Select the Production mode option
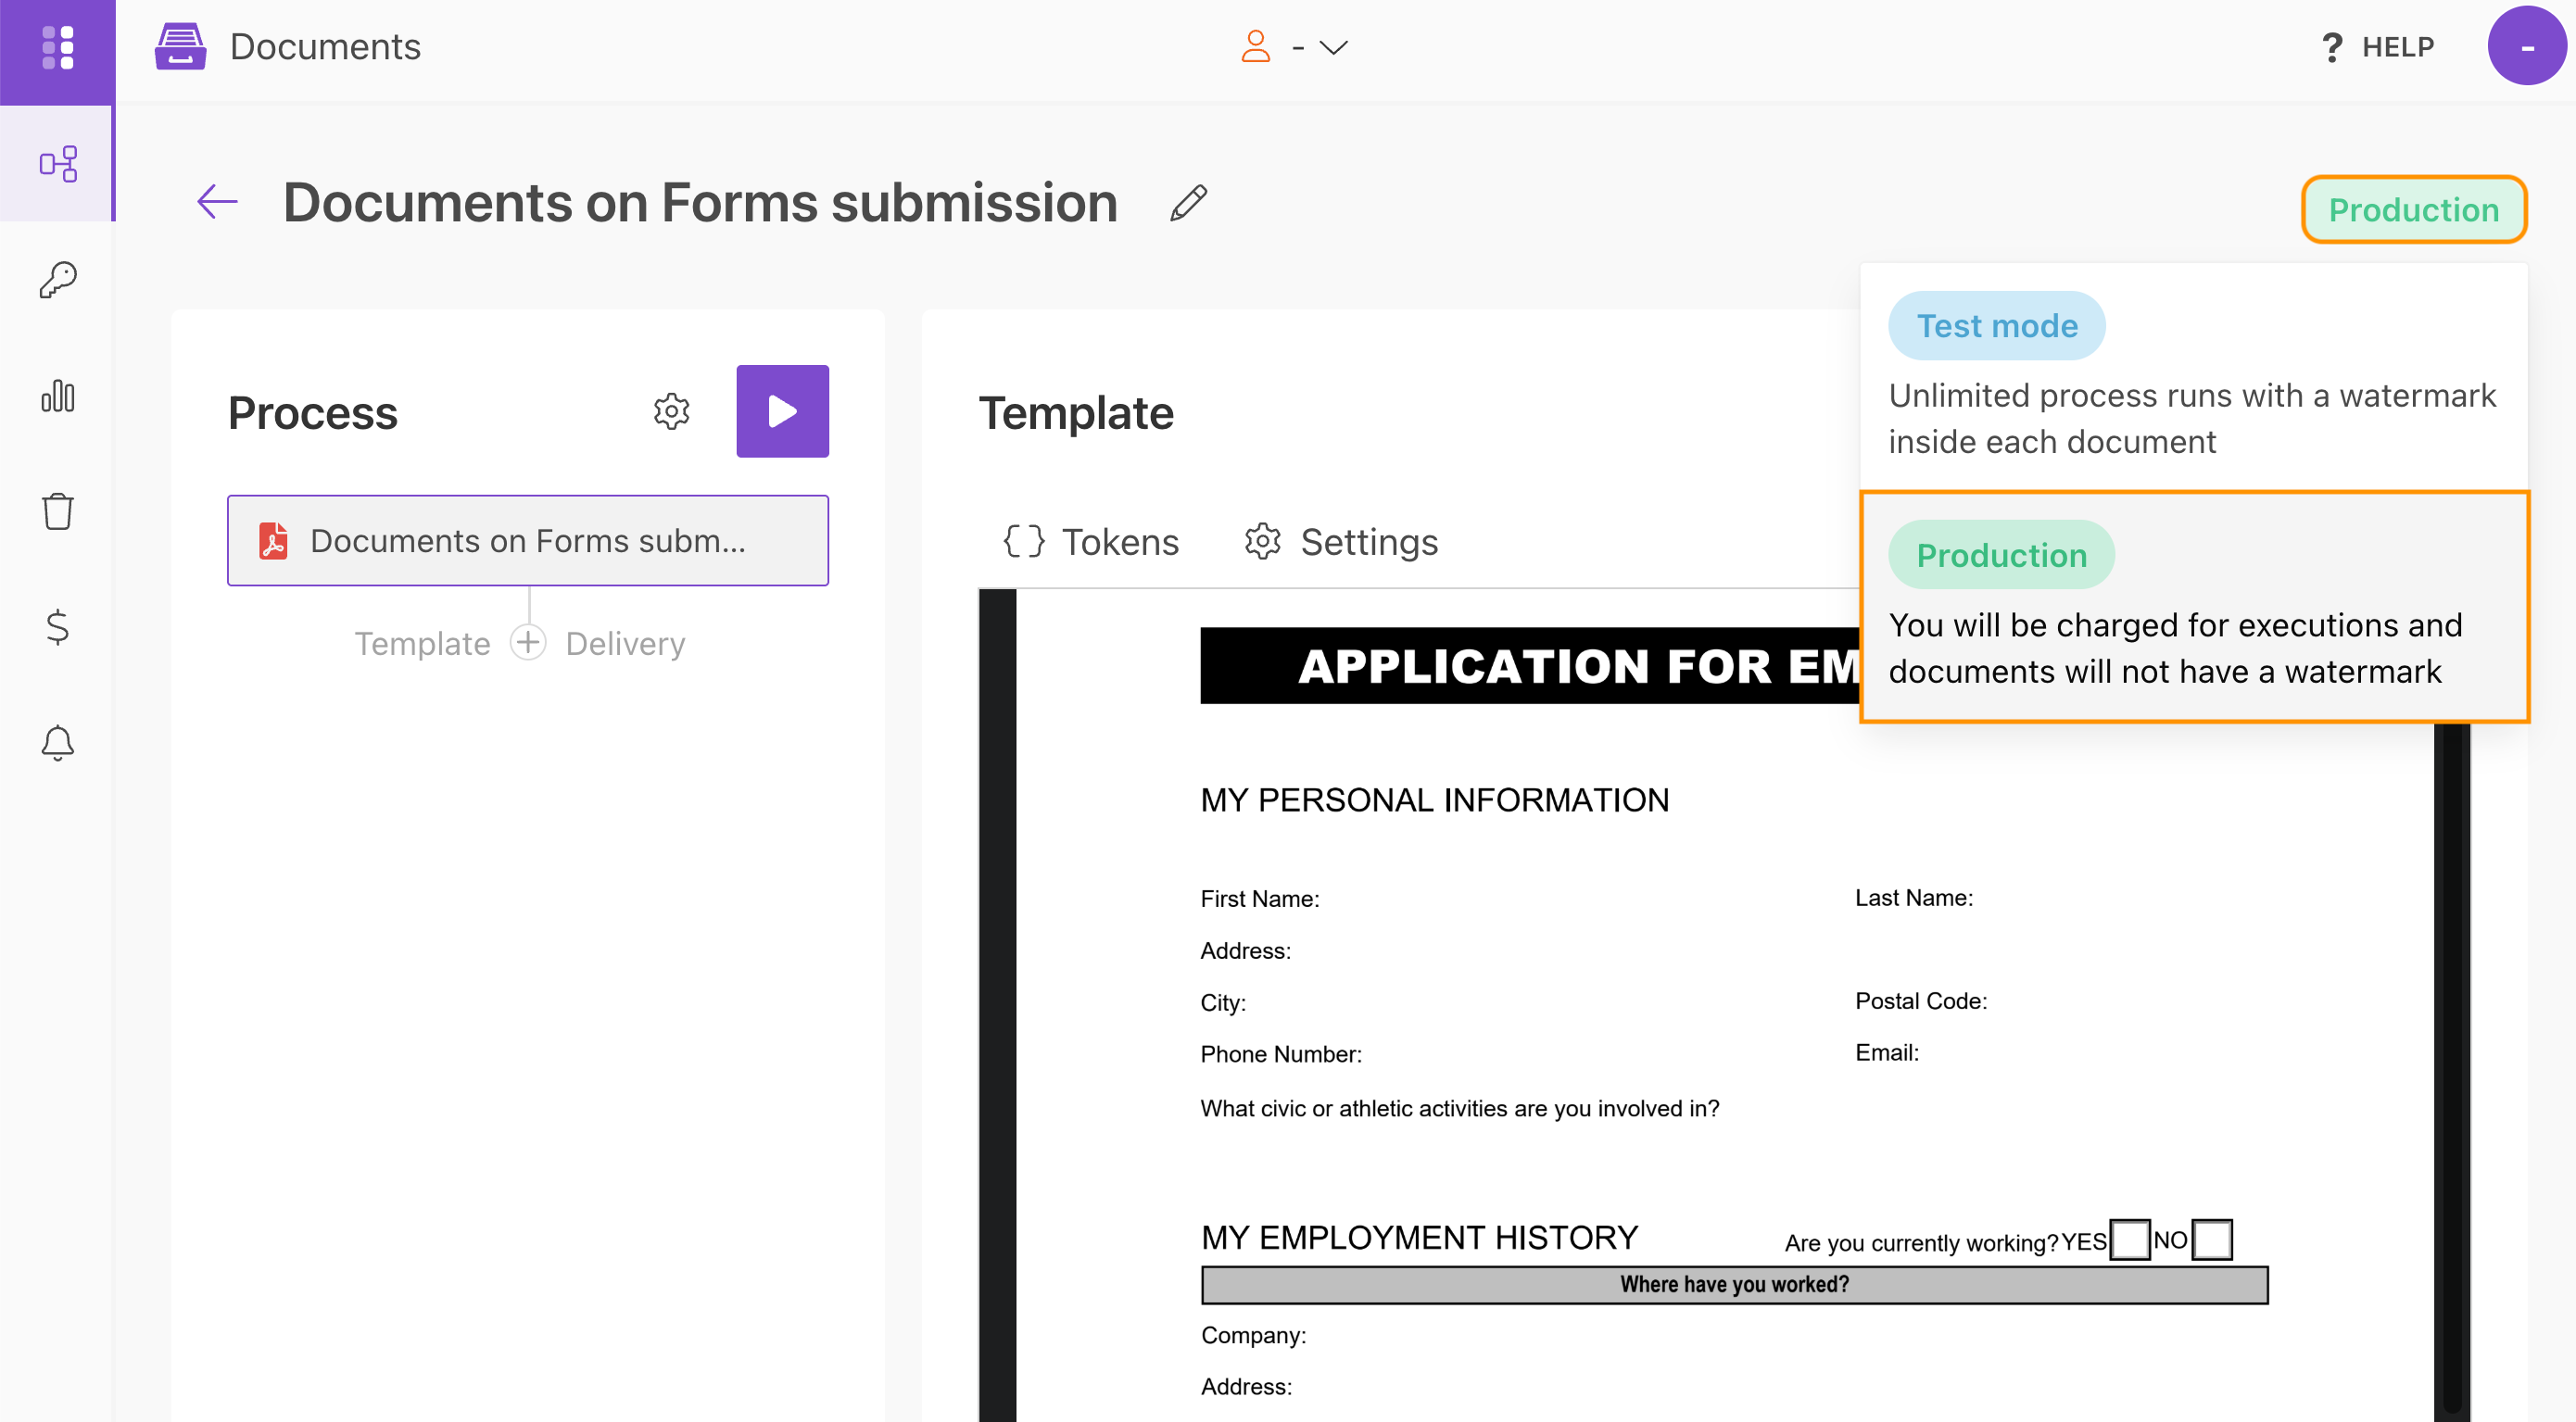This screenshot has width=2576, height=1422. 2194,607
